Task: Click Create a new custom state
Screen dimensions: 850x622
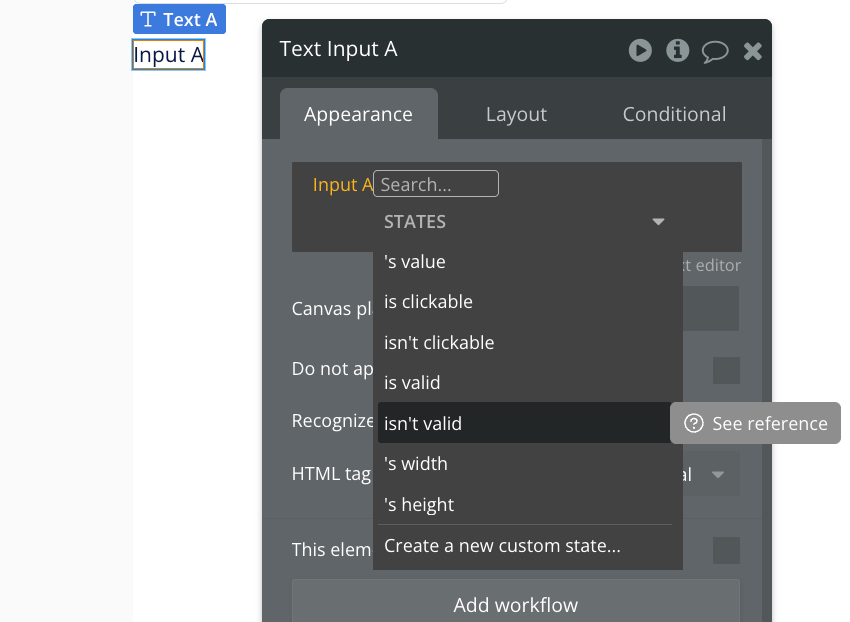Action: 502,546
